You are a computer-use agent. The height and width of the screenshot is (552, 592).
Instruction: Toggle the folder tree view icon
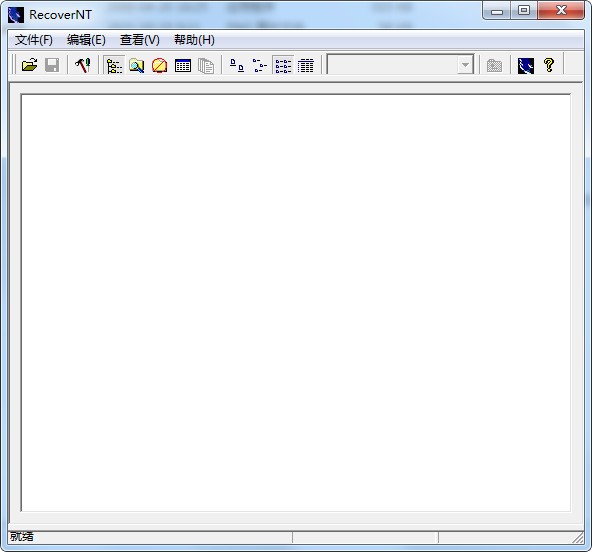pyautogui.click(x=114, y=65)
